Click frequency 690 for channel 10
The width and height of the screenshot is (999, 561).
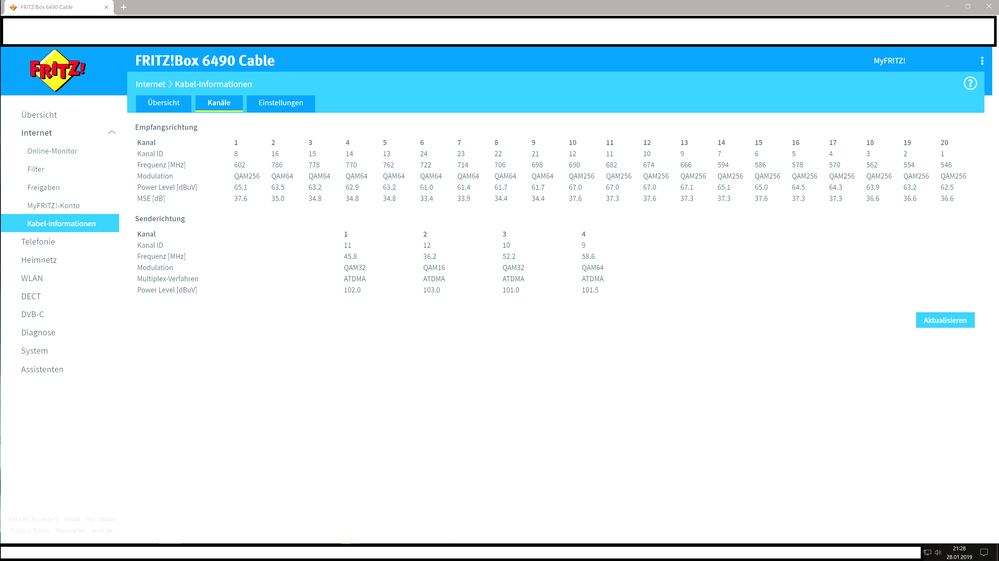tap(574, 165)
